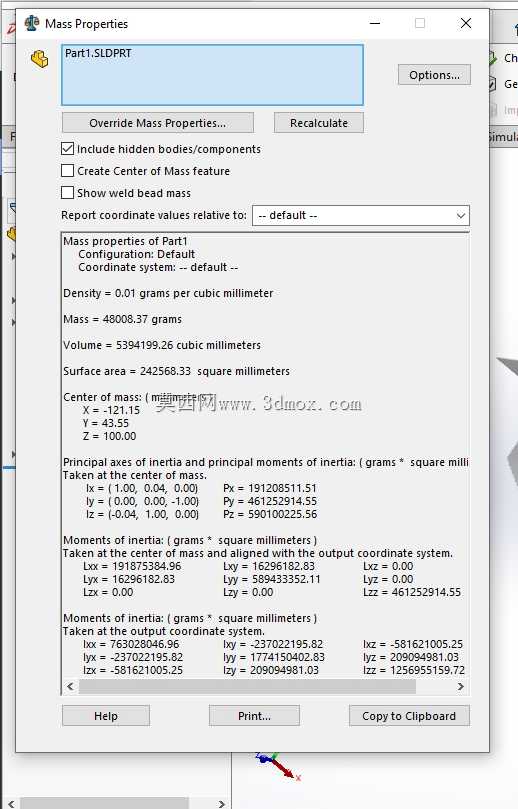Click the Mass Properties scale icon in title bar
518x809 pixels.
[32, 23]
